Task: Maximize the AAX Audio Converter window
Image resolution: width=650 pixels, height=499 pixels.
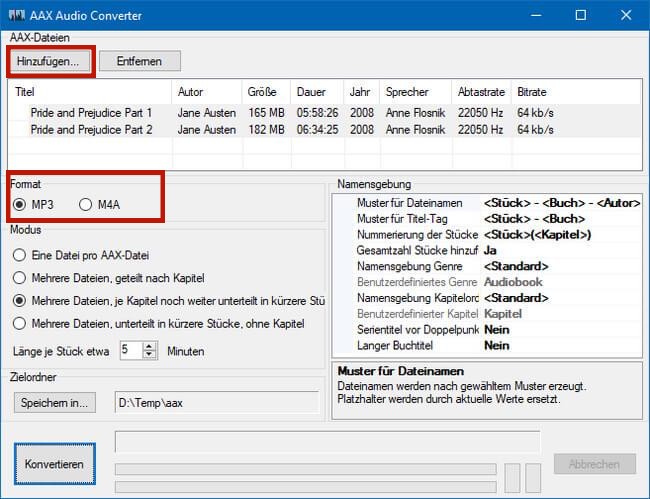Action: 580,16
